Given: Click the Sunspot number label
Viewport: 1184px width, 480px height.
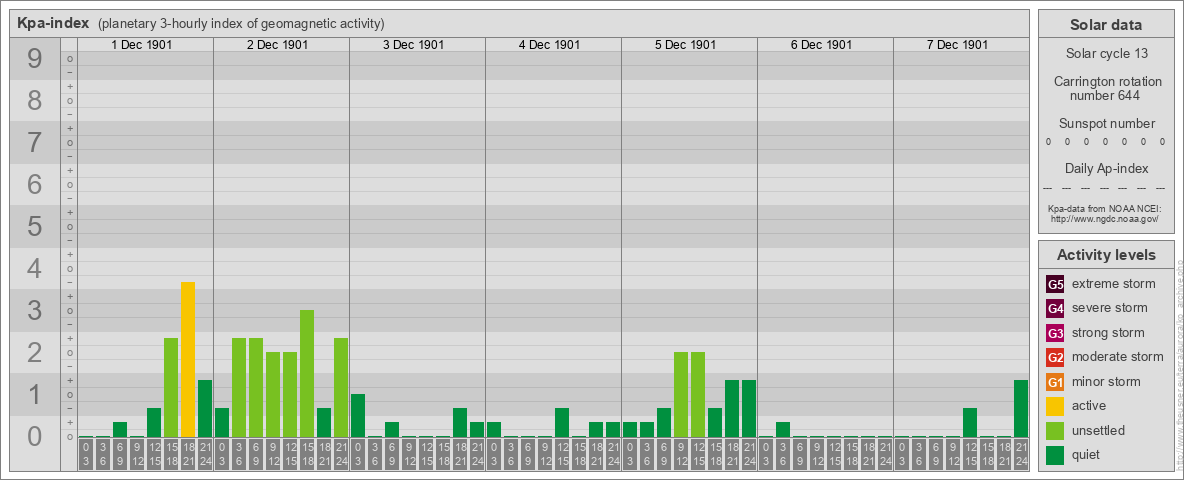Looking at the screenshot, I should coord(1107,124).
